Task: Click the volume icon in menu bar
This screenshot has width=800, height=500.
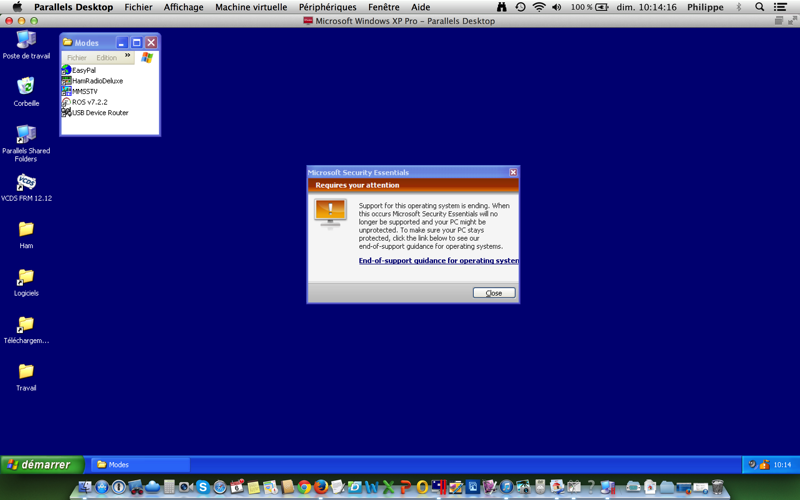Action: pos(556,7)
